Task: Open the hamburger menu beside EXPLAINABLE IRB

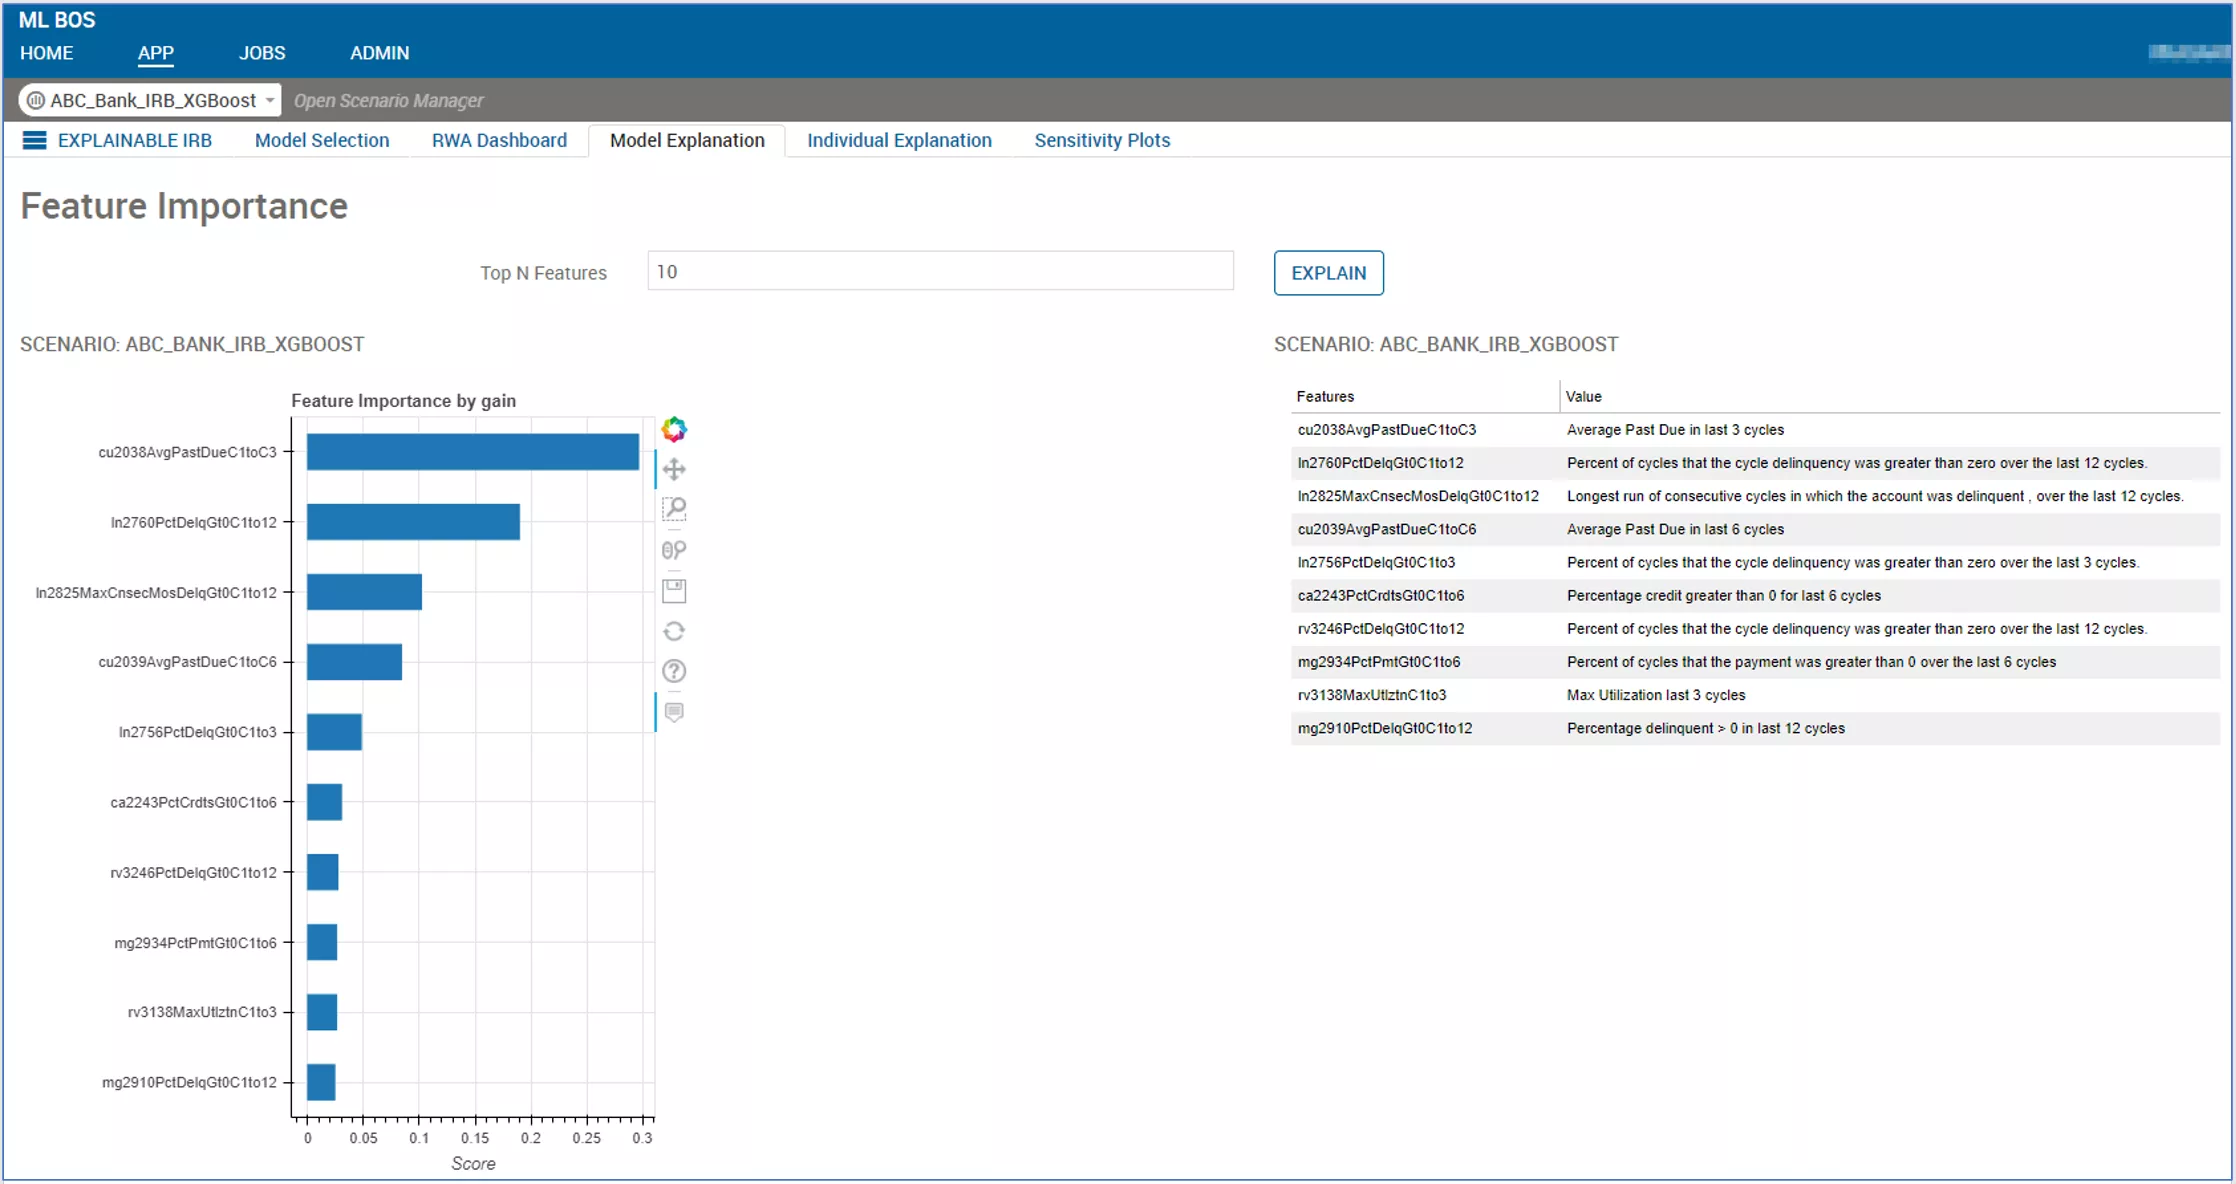Action: point(34,140)
